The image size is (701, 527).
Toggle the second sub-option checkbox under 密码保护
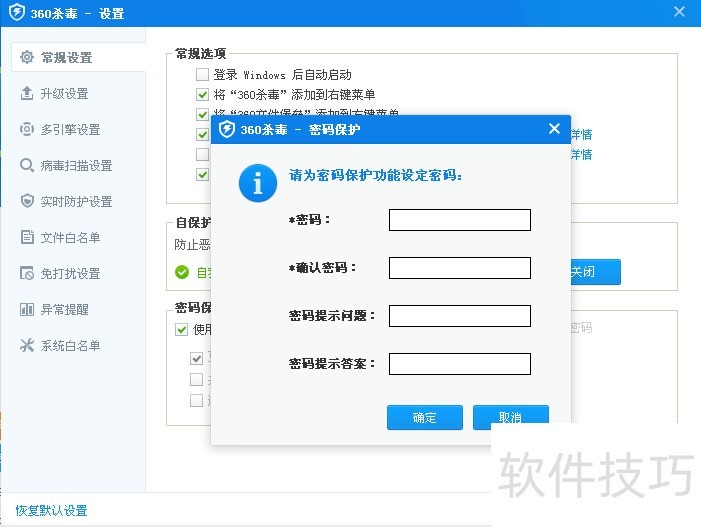pyautogui.click(x=196, y=379)
